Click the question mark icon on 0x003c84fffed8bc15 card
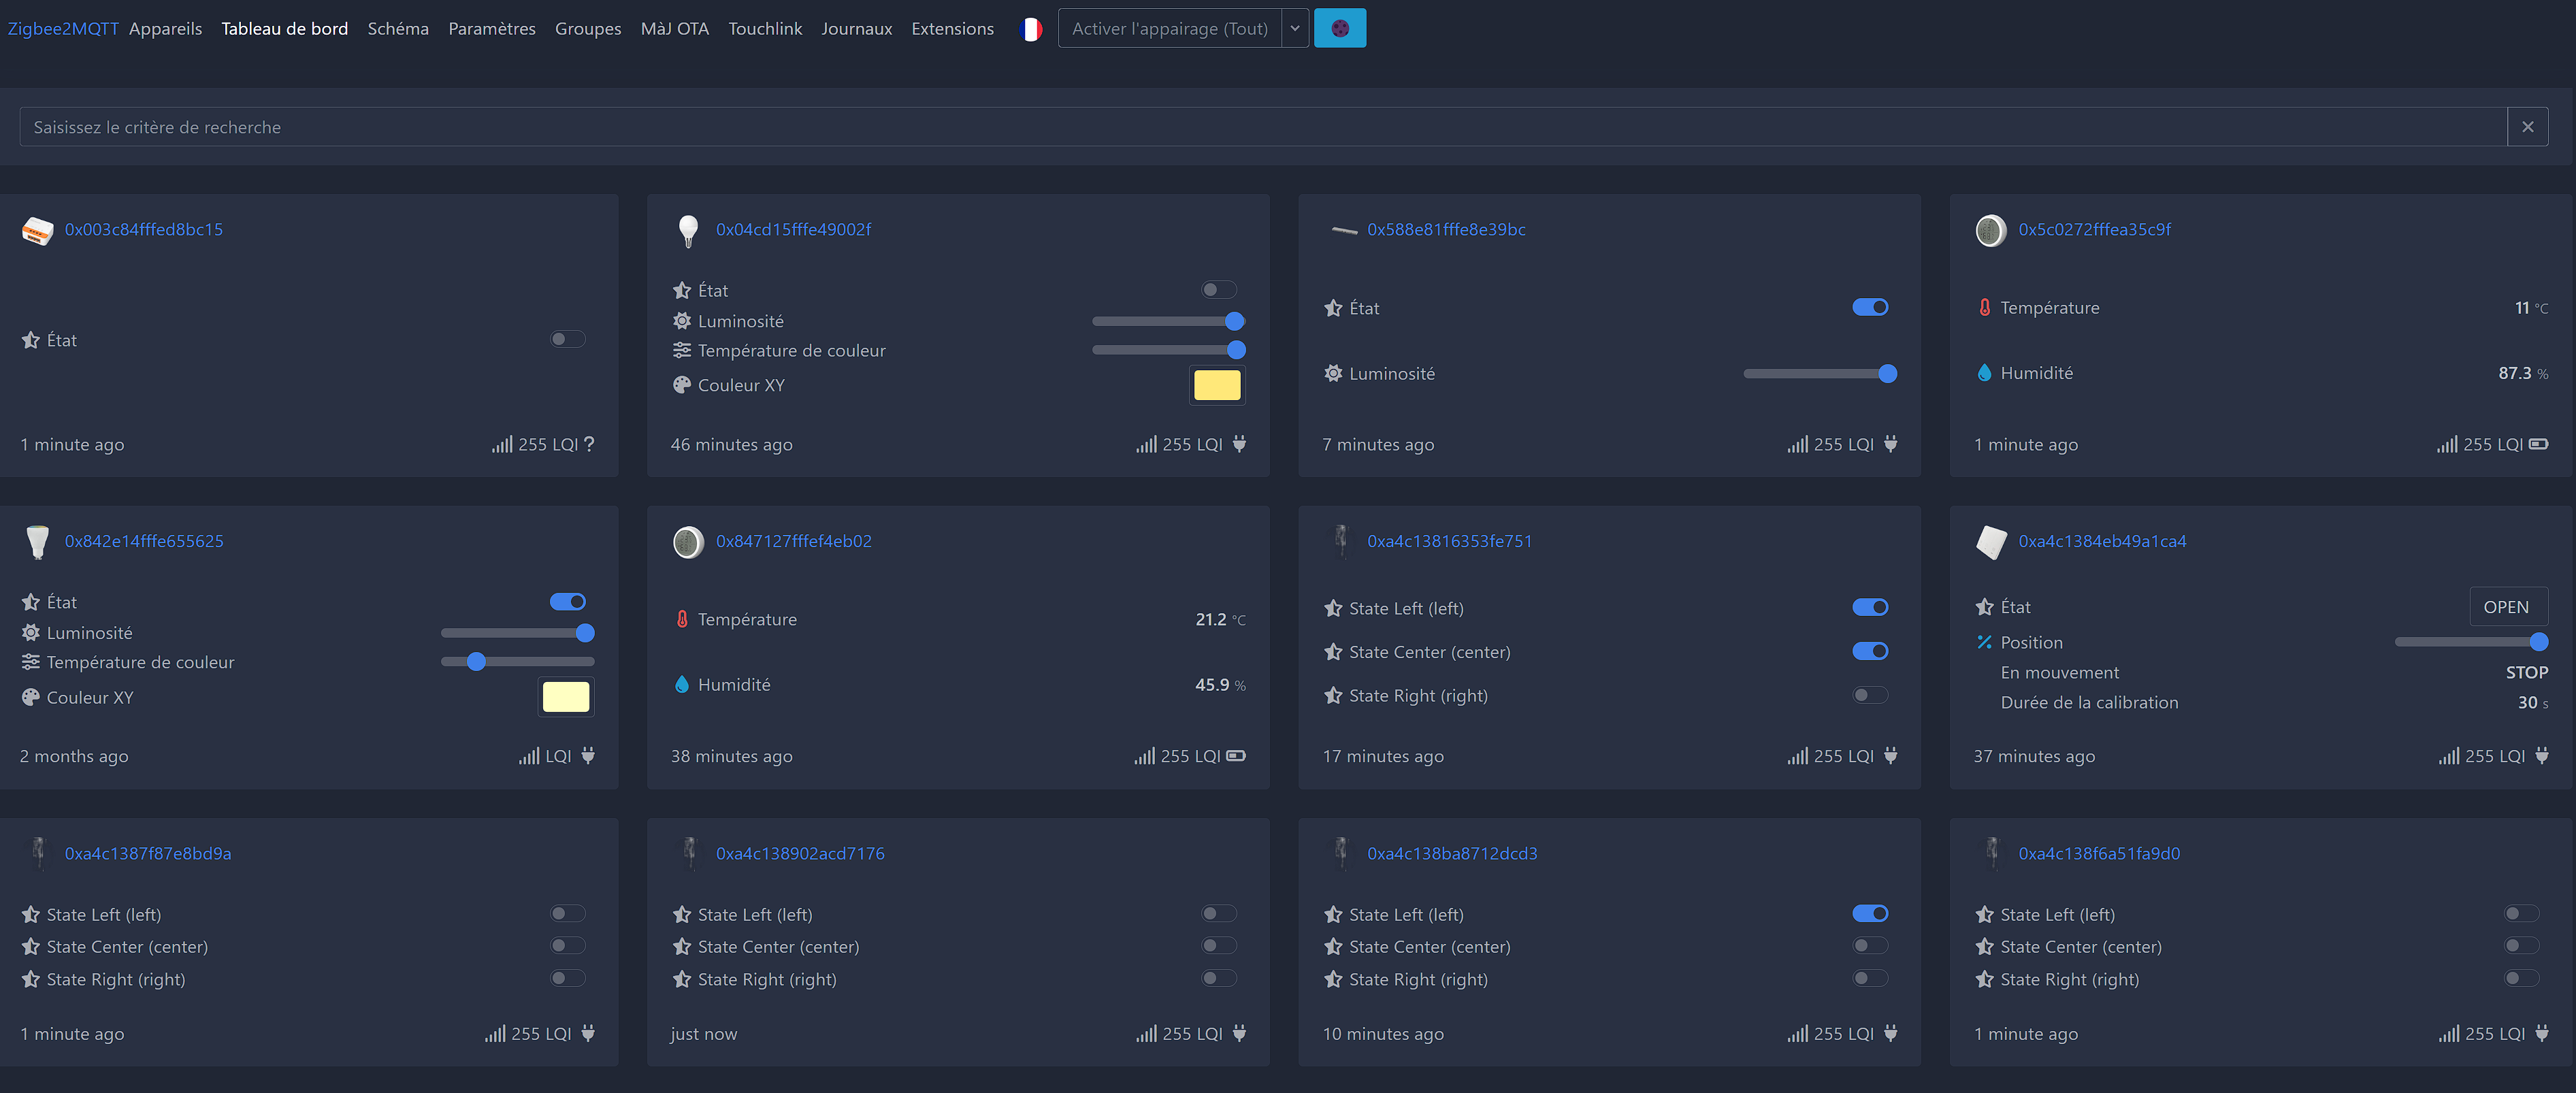This screenshot has width=2576, height=1093. 589,444
